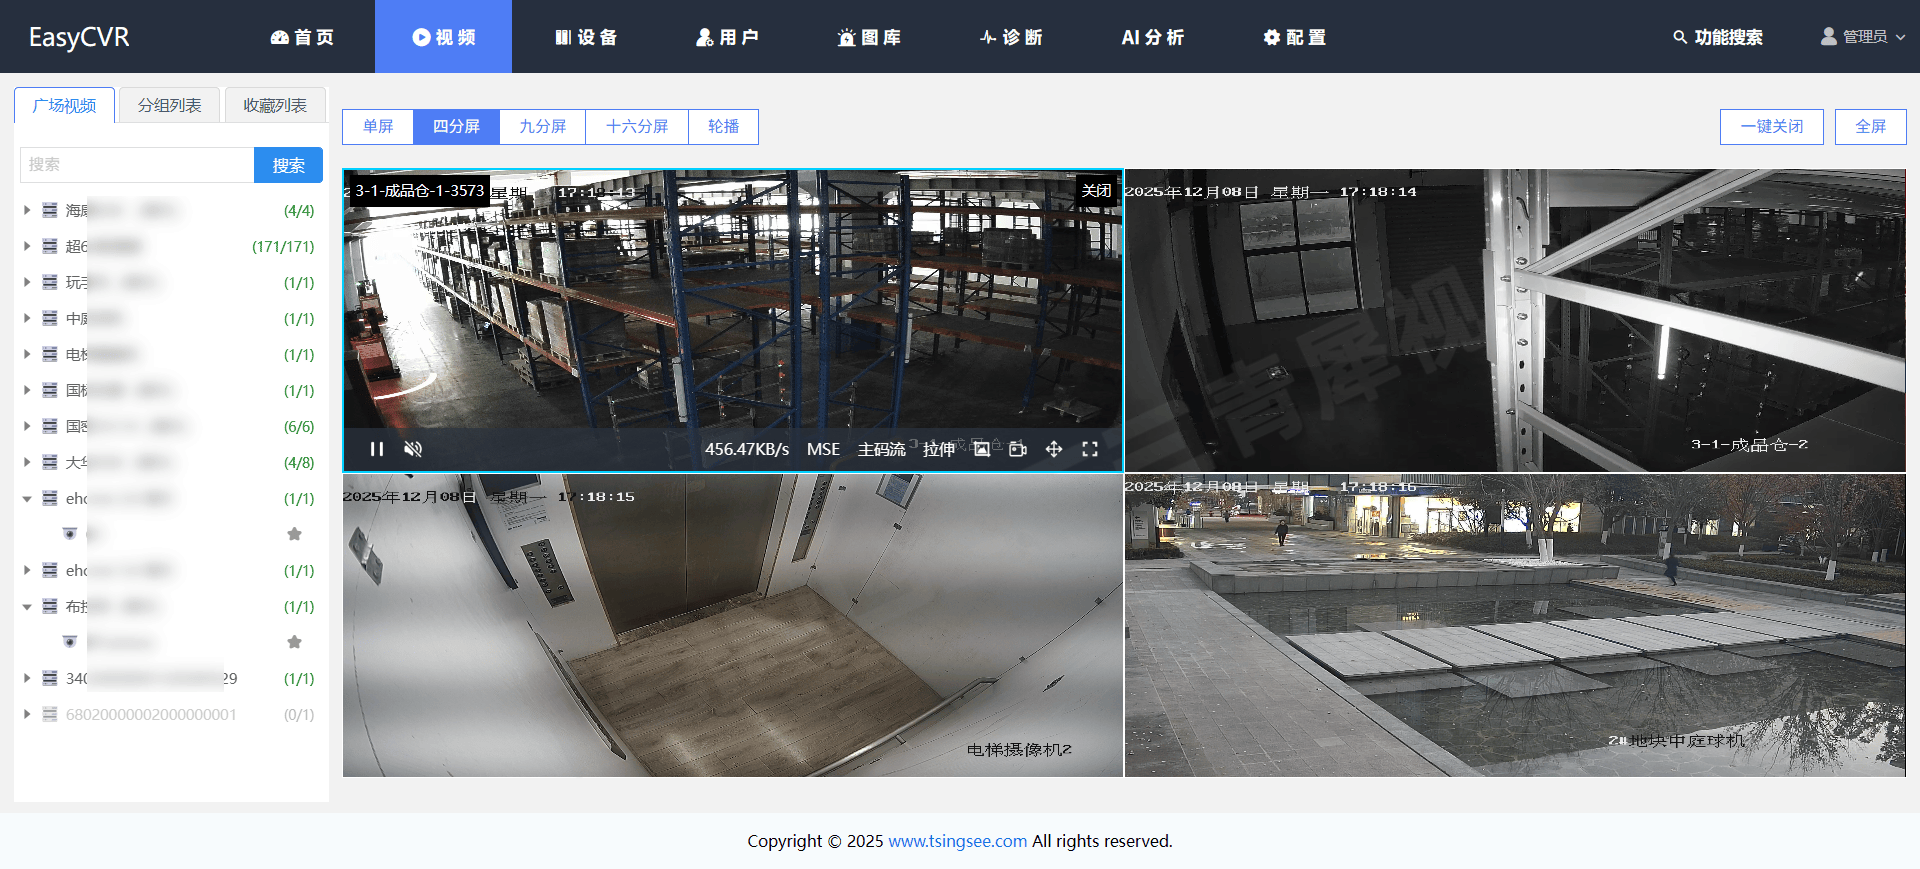Screen dimensions: 1920x869
Task: Pause the selected warehouse video stream
Action: [377, 449]
